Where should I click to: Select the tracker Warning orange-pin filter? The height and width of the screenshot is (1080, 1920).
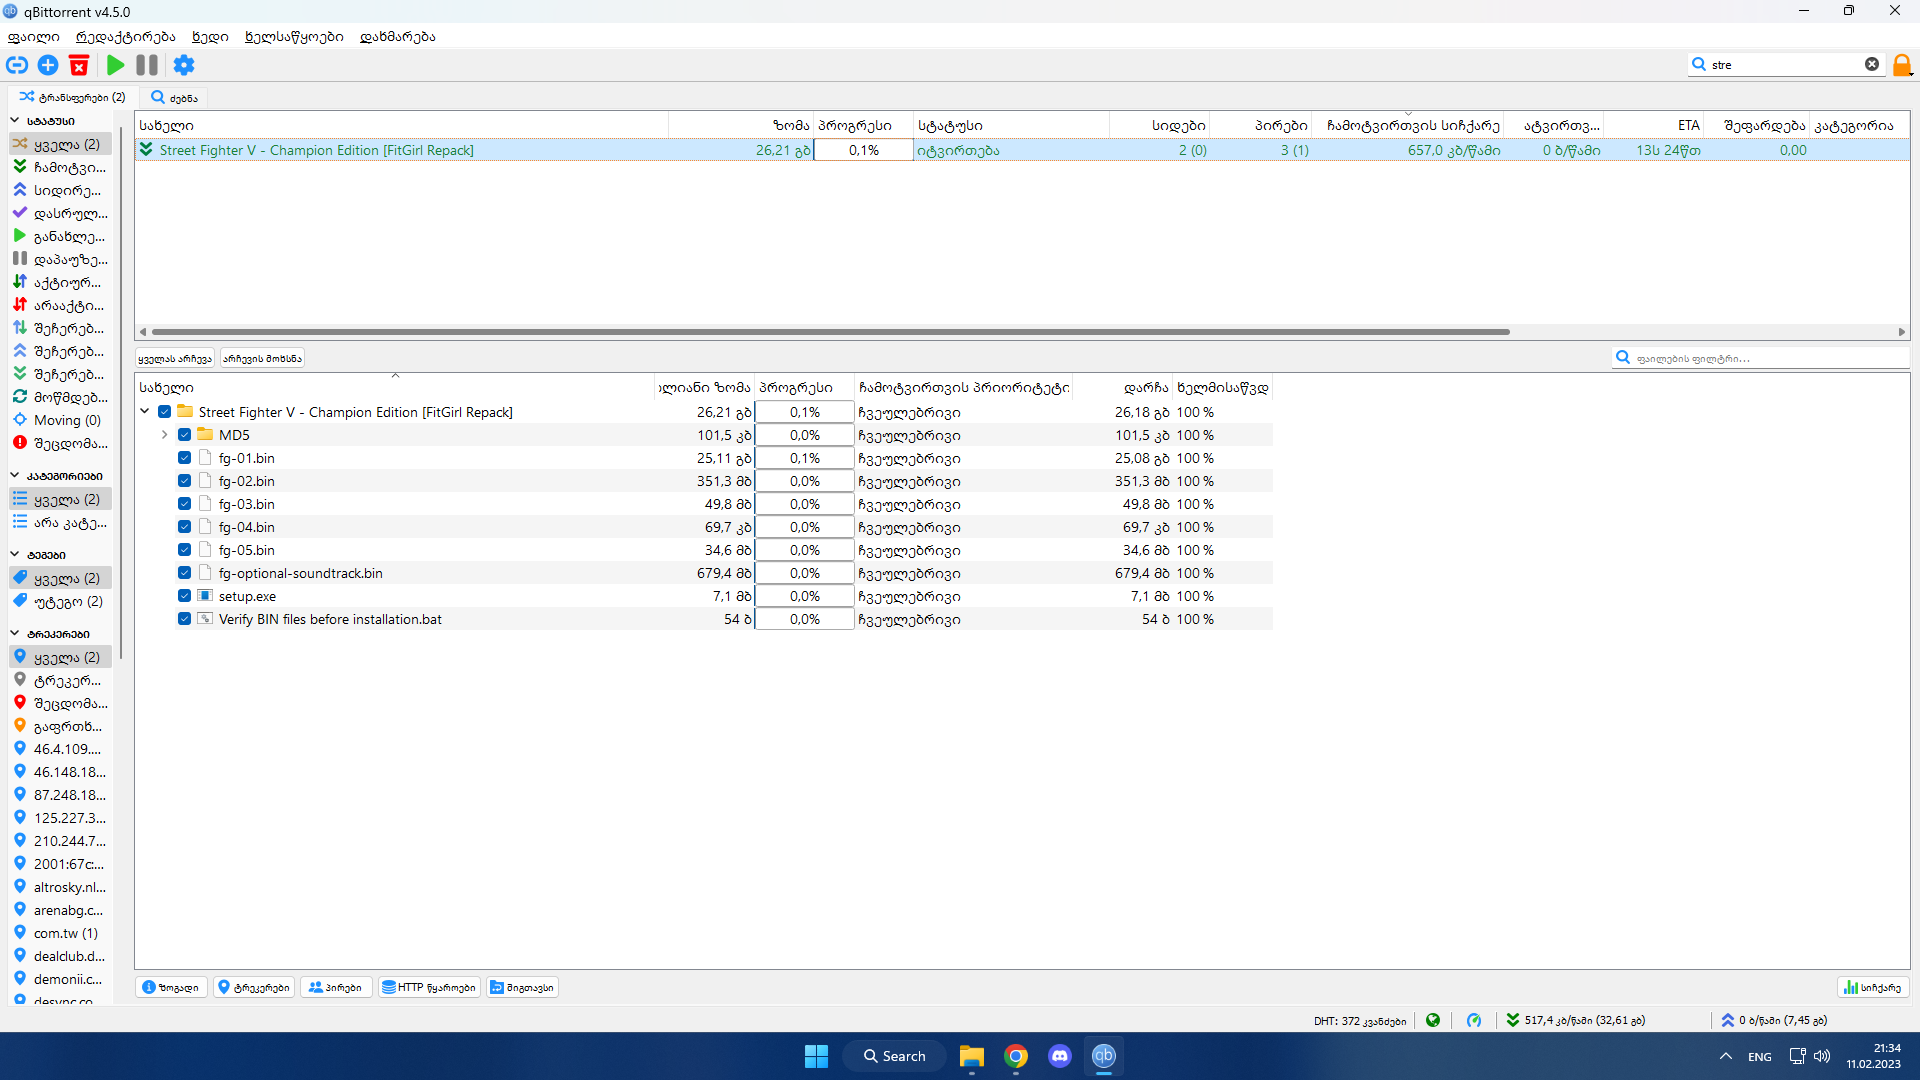click(60, 726)
